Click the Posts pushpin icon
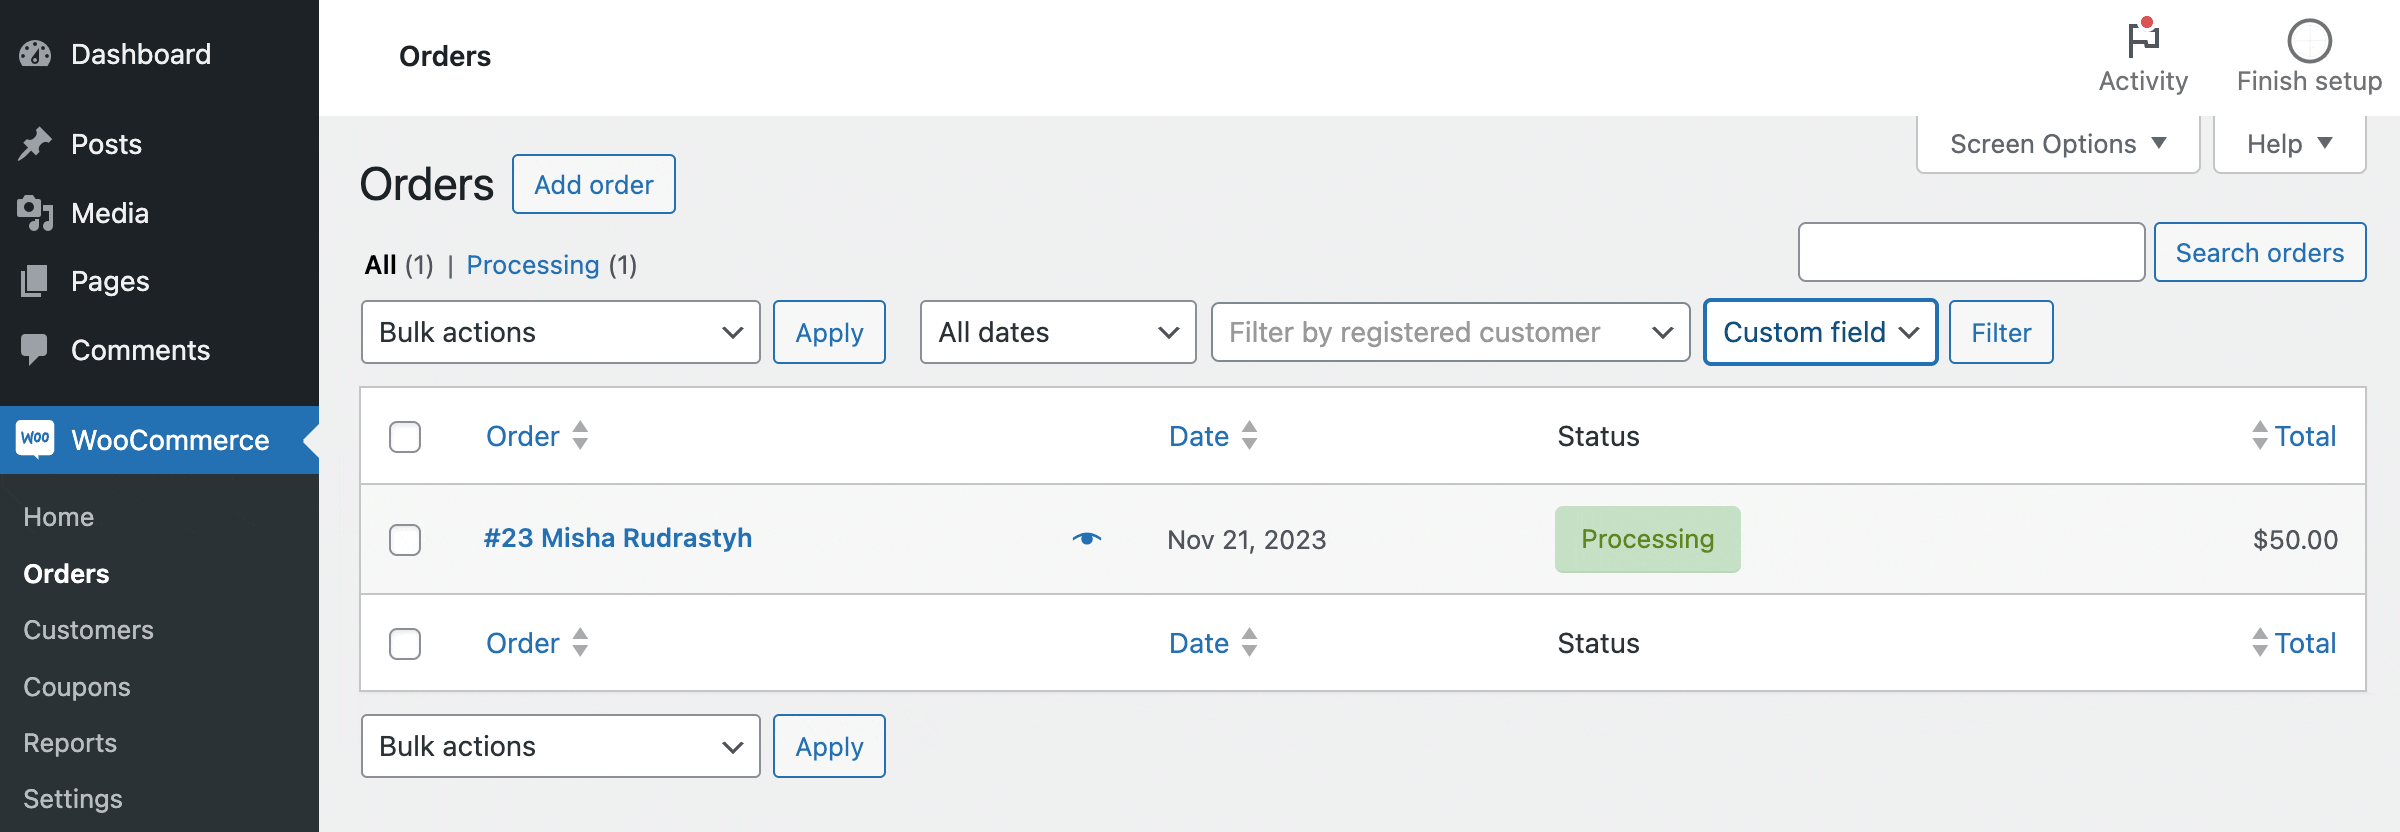2400x832 pixels. pos(35,144)
